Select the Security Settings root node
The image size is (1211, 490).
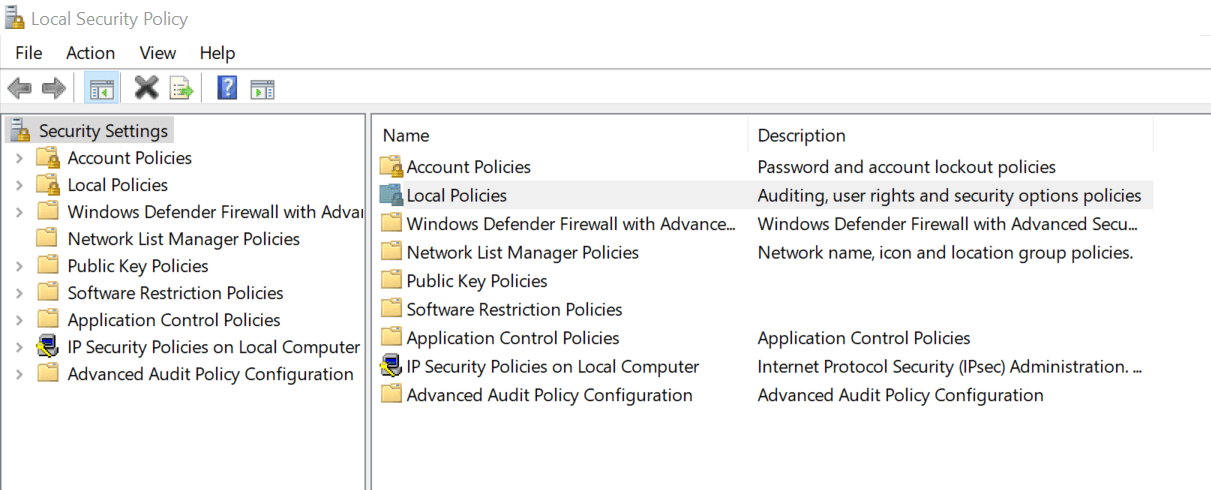103,131
